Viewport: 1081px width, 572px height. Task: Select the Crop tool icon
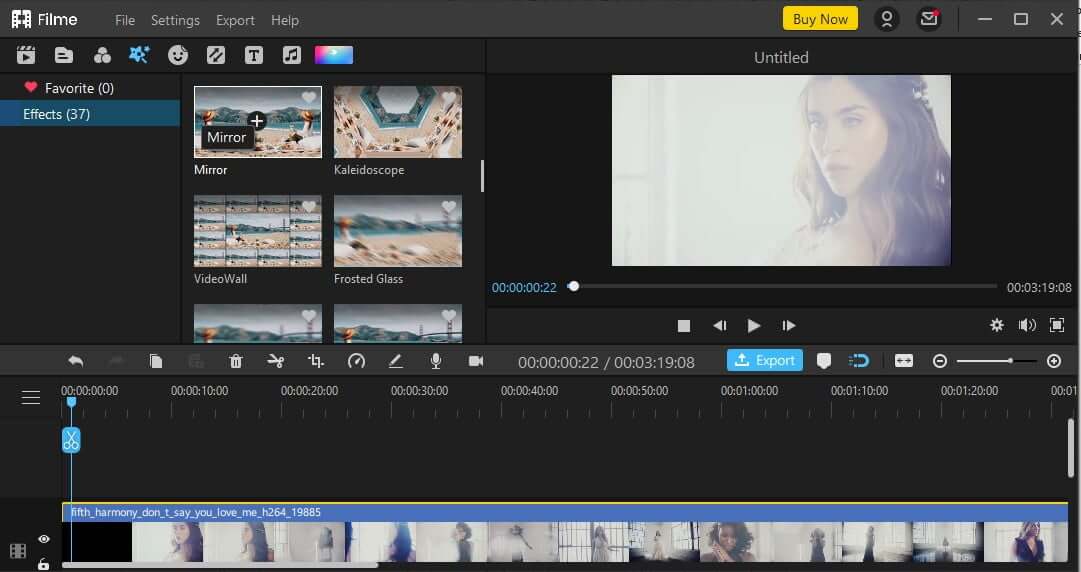[x=316, y=361]
